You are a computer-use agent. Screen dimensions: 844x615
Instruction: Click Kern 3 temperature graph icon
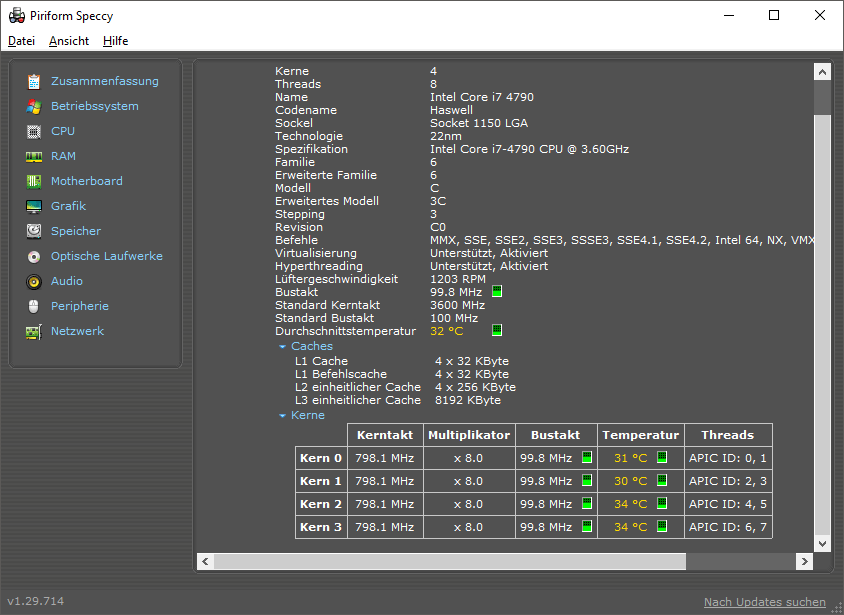point(662,526)
